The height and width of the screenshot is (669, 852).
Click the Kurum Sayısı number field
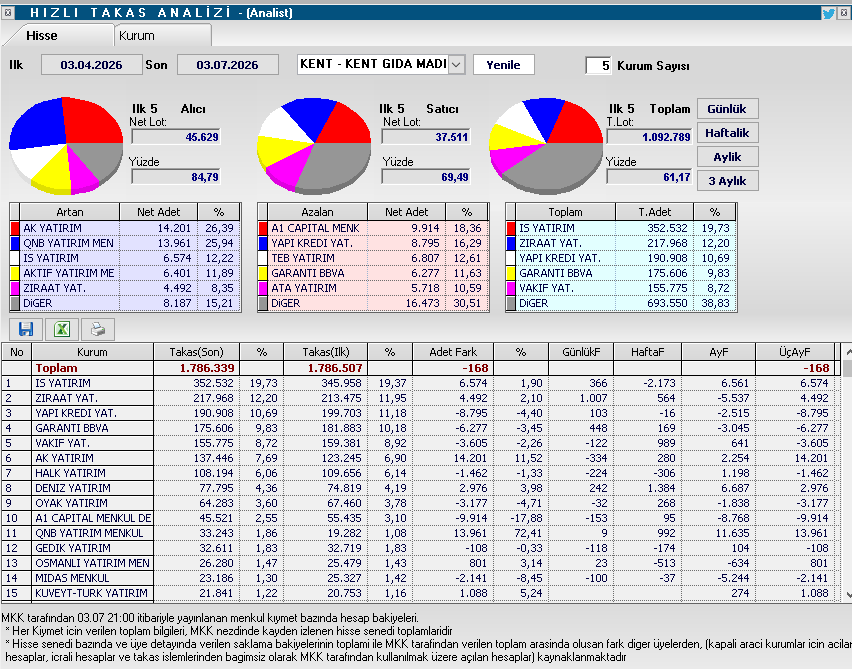(598, 66)
